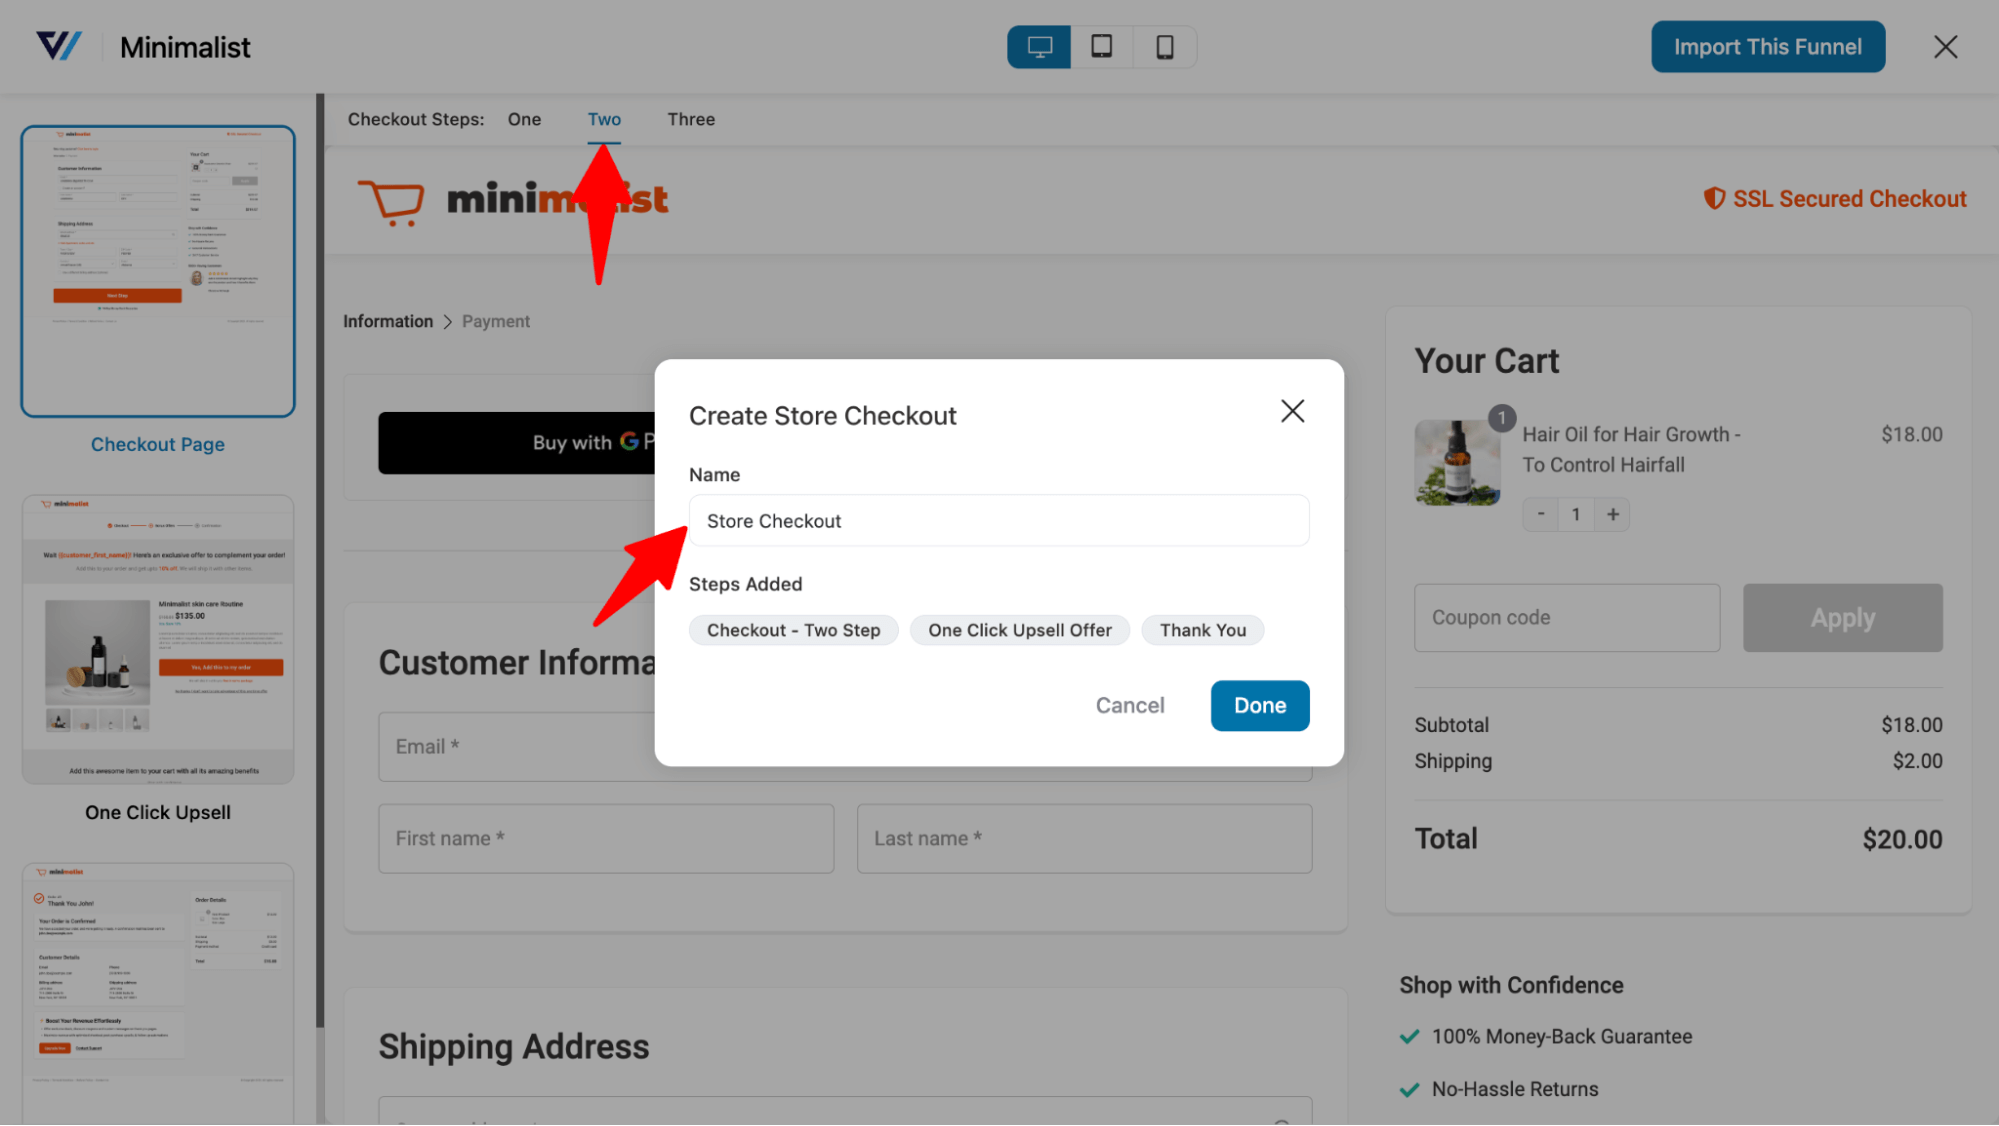This screenshot has width=1999, height=1126.
Task: Click the Shop with Confidence heading
Action: click(1511, 985)
